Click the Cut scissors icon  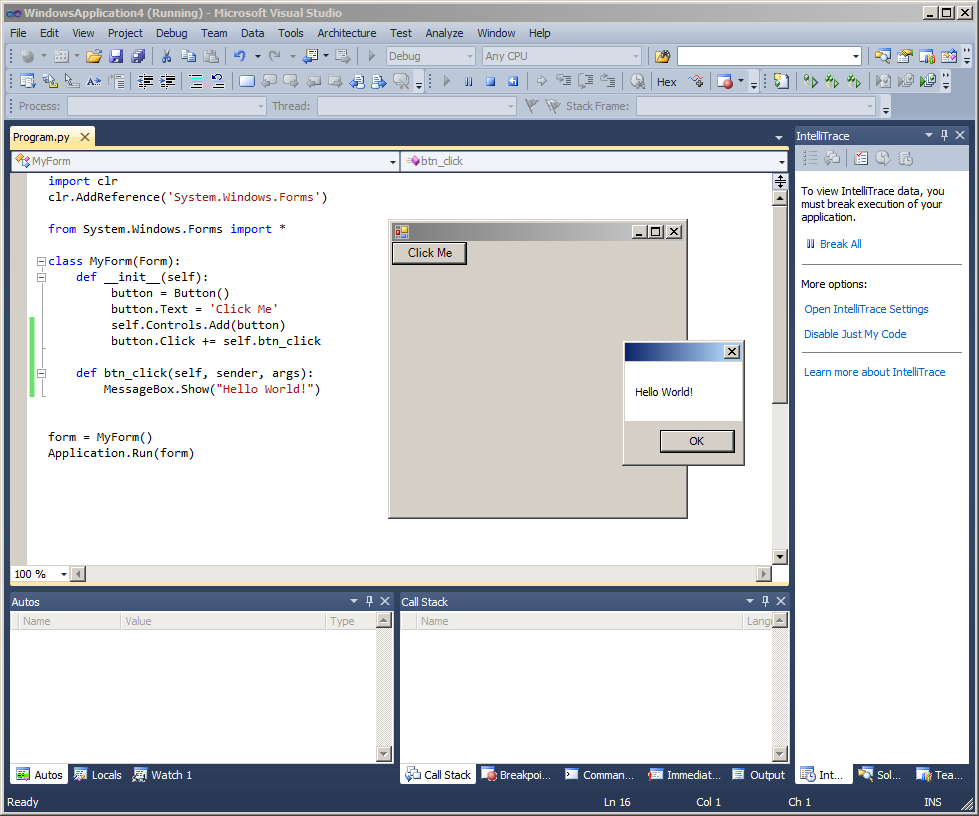[166, 56]
